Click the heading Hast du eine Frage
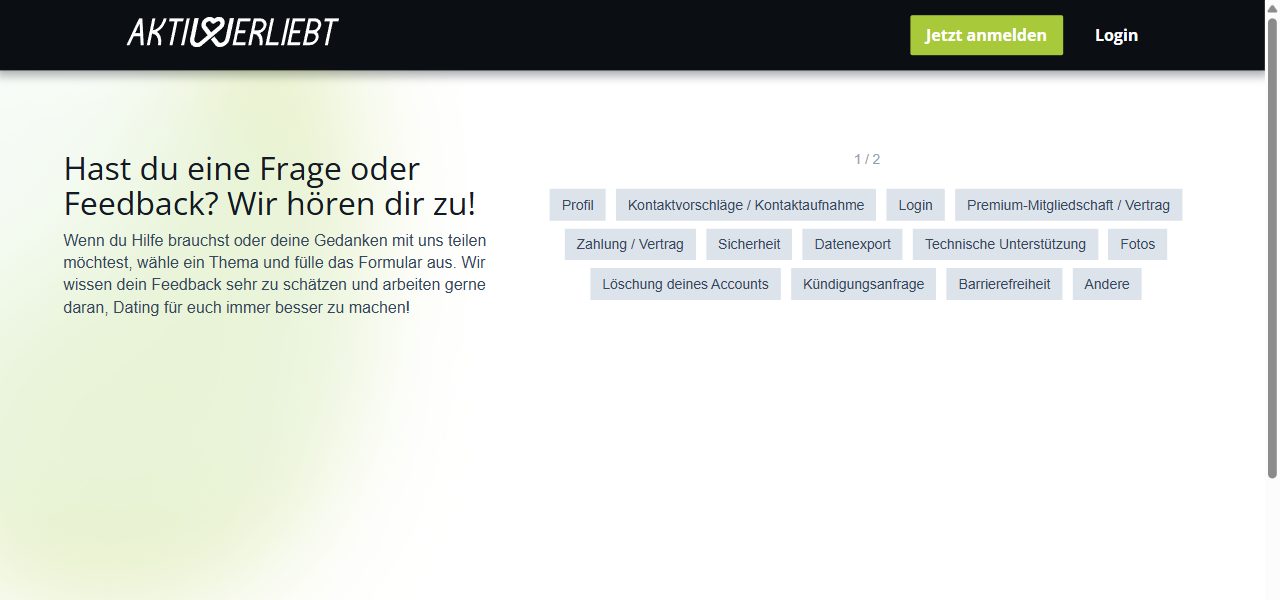This screenshot has width=1280, height=600. pyautogui.click(x=270, y=186)
